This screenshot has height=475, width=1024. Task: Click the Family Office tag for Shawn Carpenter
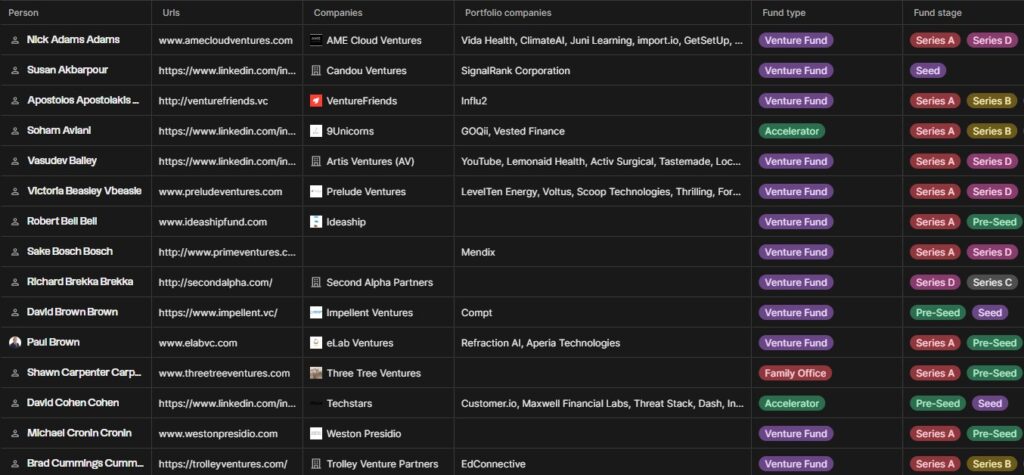pyautogui.click(x=795, y=373)
